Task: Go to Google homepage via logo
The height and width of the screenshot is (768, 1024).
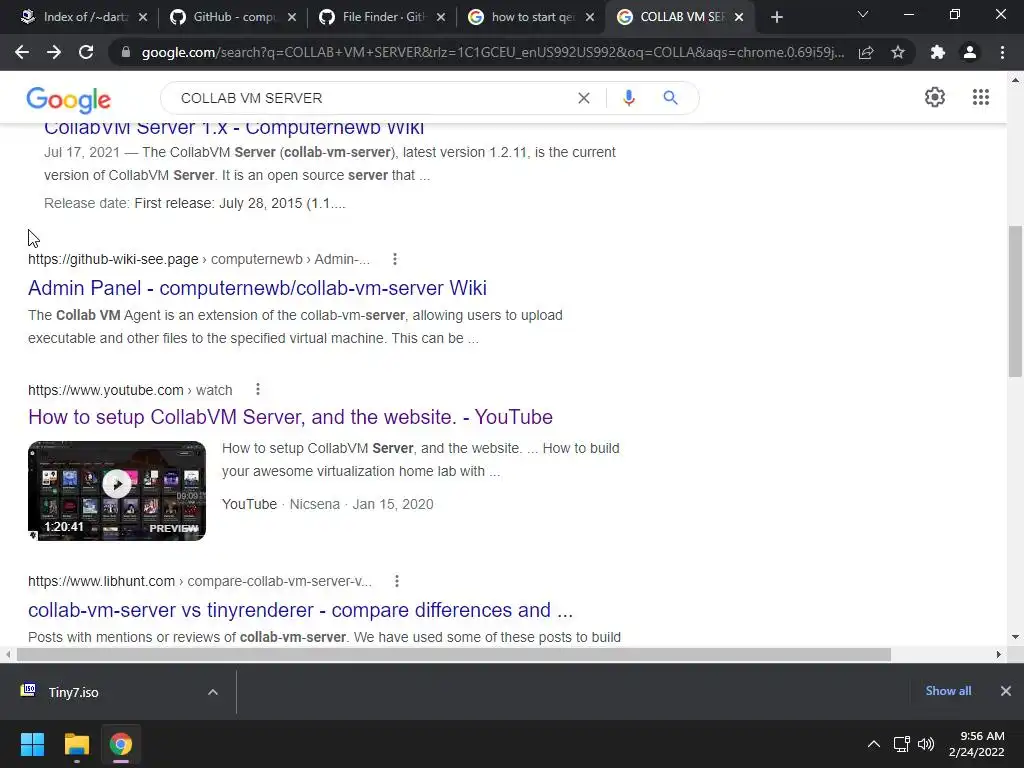Action: (x=69, y=99)
